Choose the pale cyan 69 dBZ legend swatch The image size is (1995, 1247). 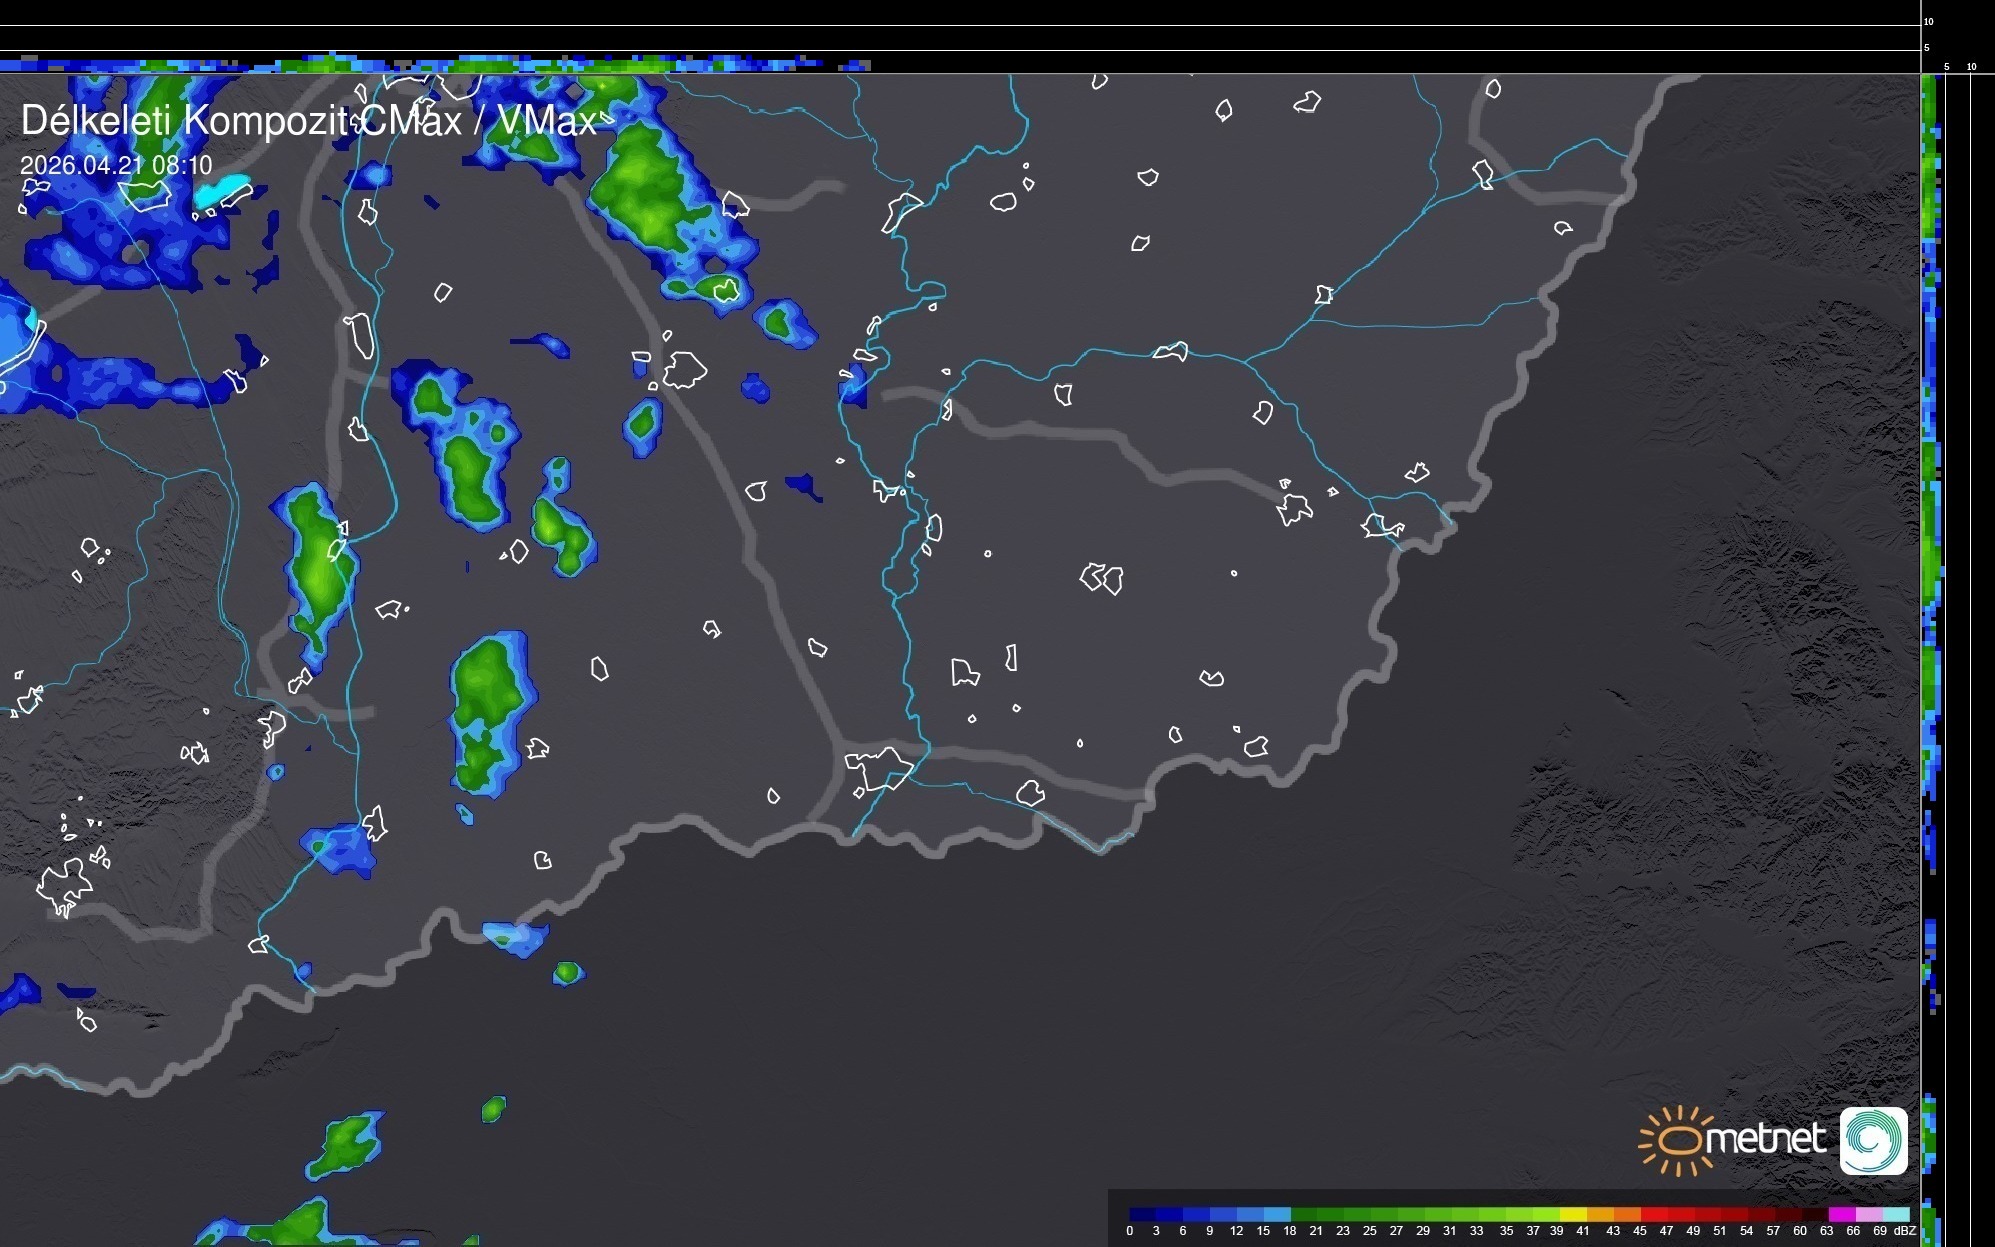[x=1896, y=1215]
